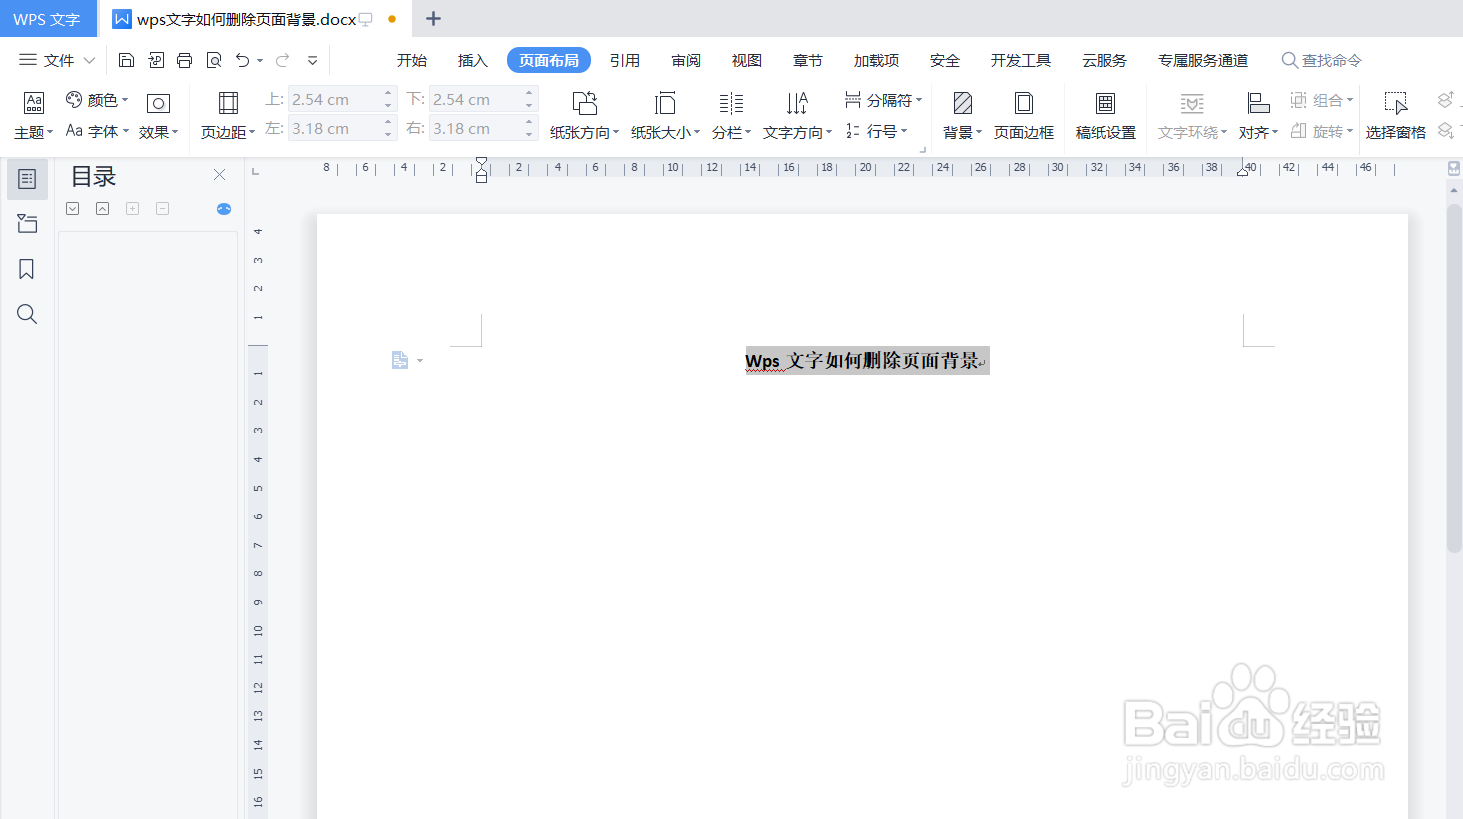Screen dimensions: 1463x819
Task: Click the blue smart TOC icon
Action: click(x=224, y=209)
